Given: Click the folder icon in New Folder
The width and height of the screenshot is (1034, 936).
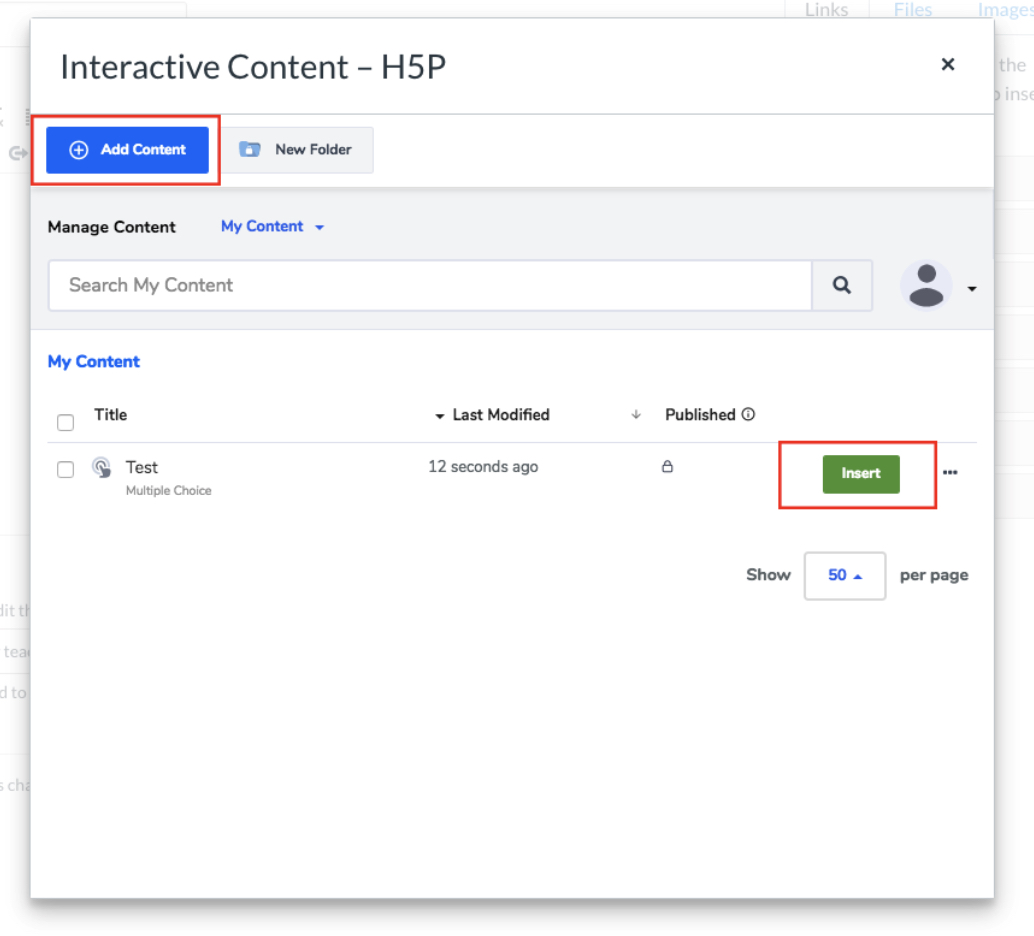Looking at the screenshot, I should tap(249, 150).
